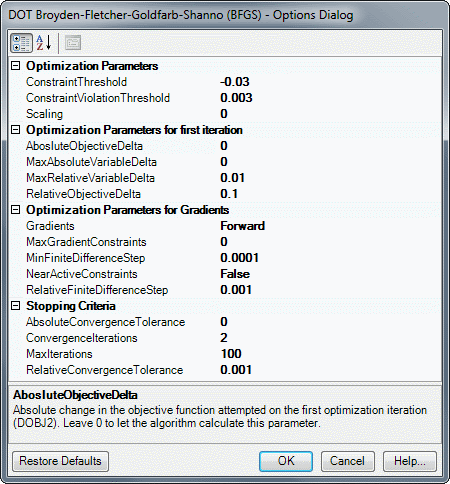Edit the MinFiniteDifferenceStep value 0.0001

330,258
